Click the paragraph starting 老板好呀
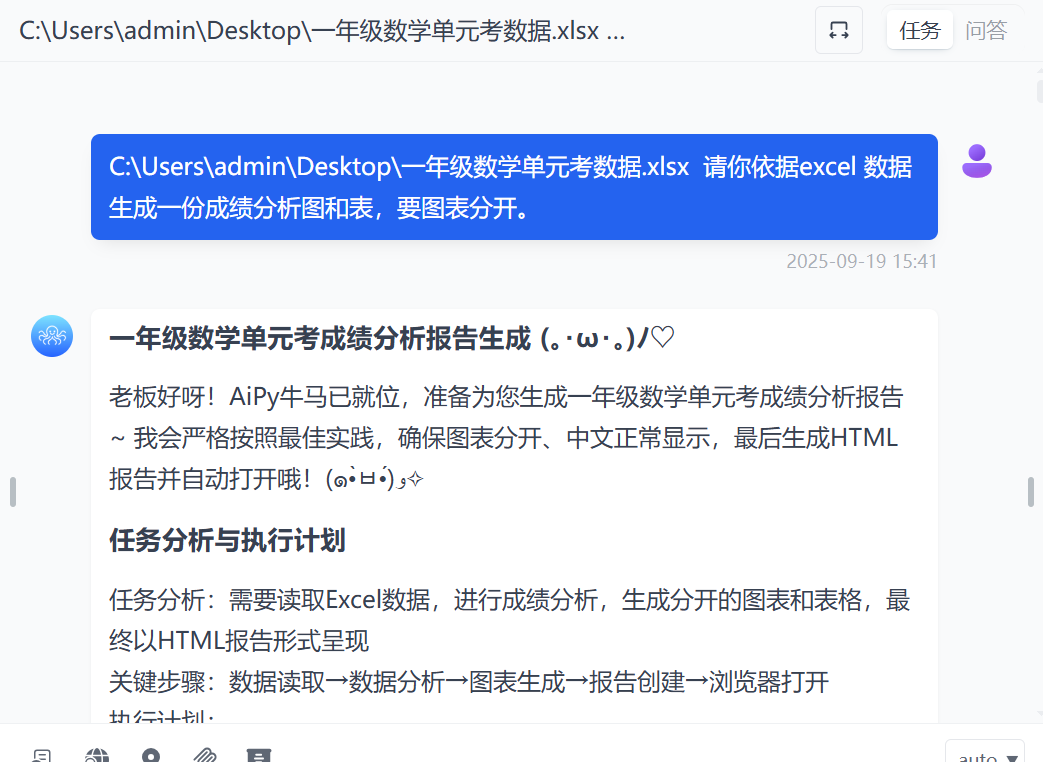 [x=507, y=438]
